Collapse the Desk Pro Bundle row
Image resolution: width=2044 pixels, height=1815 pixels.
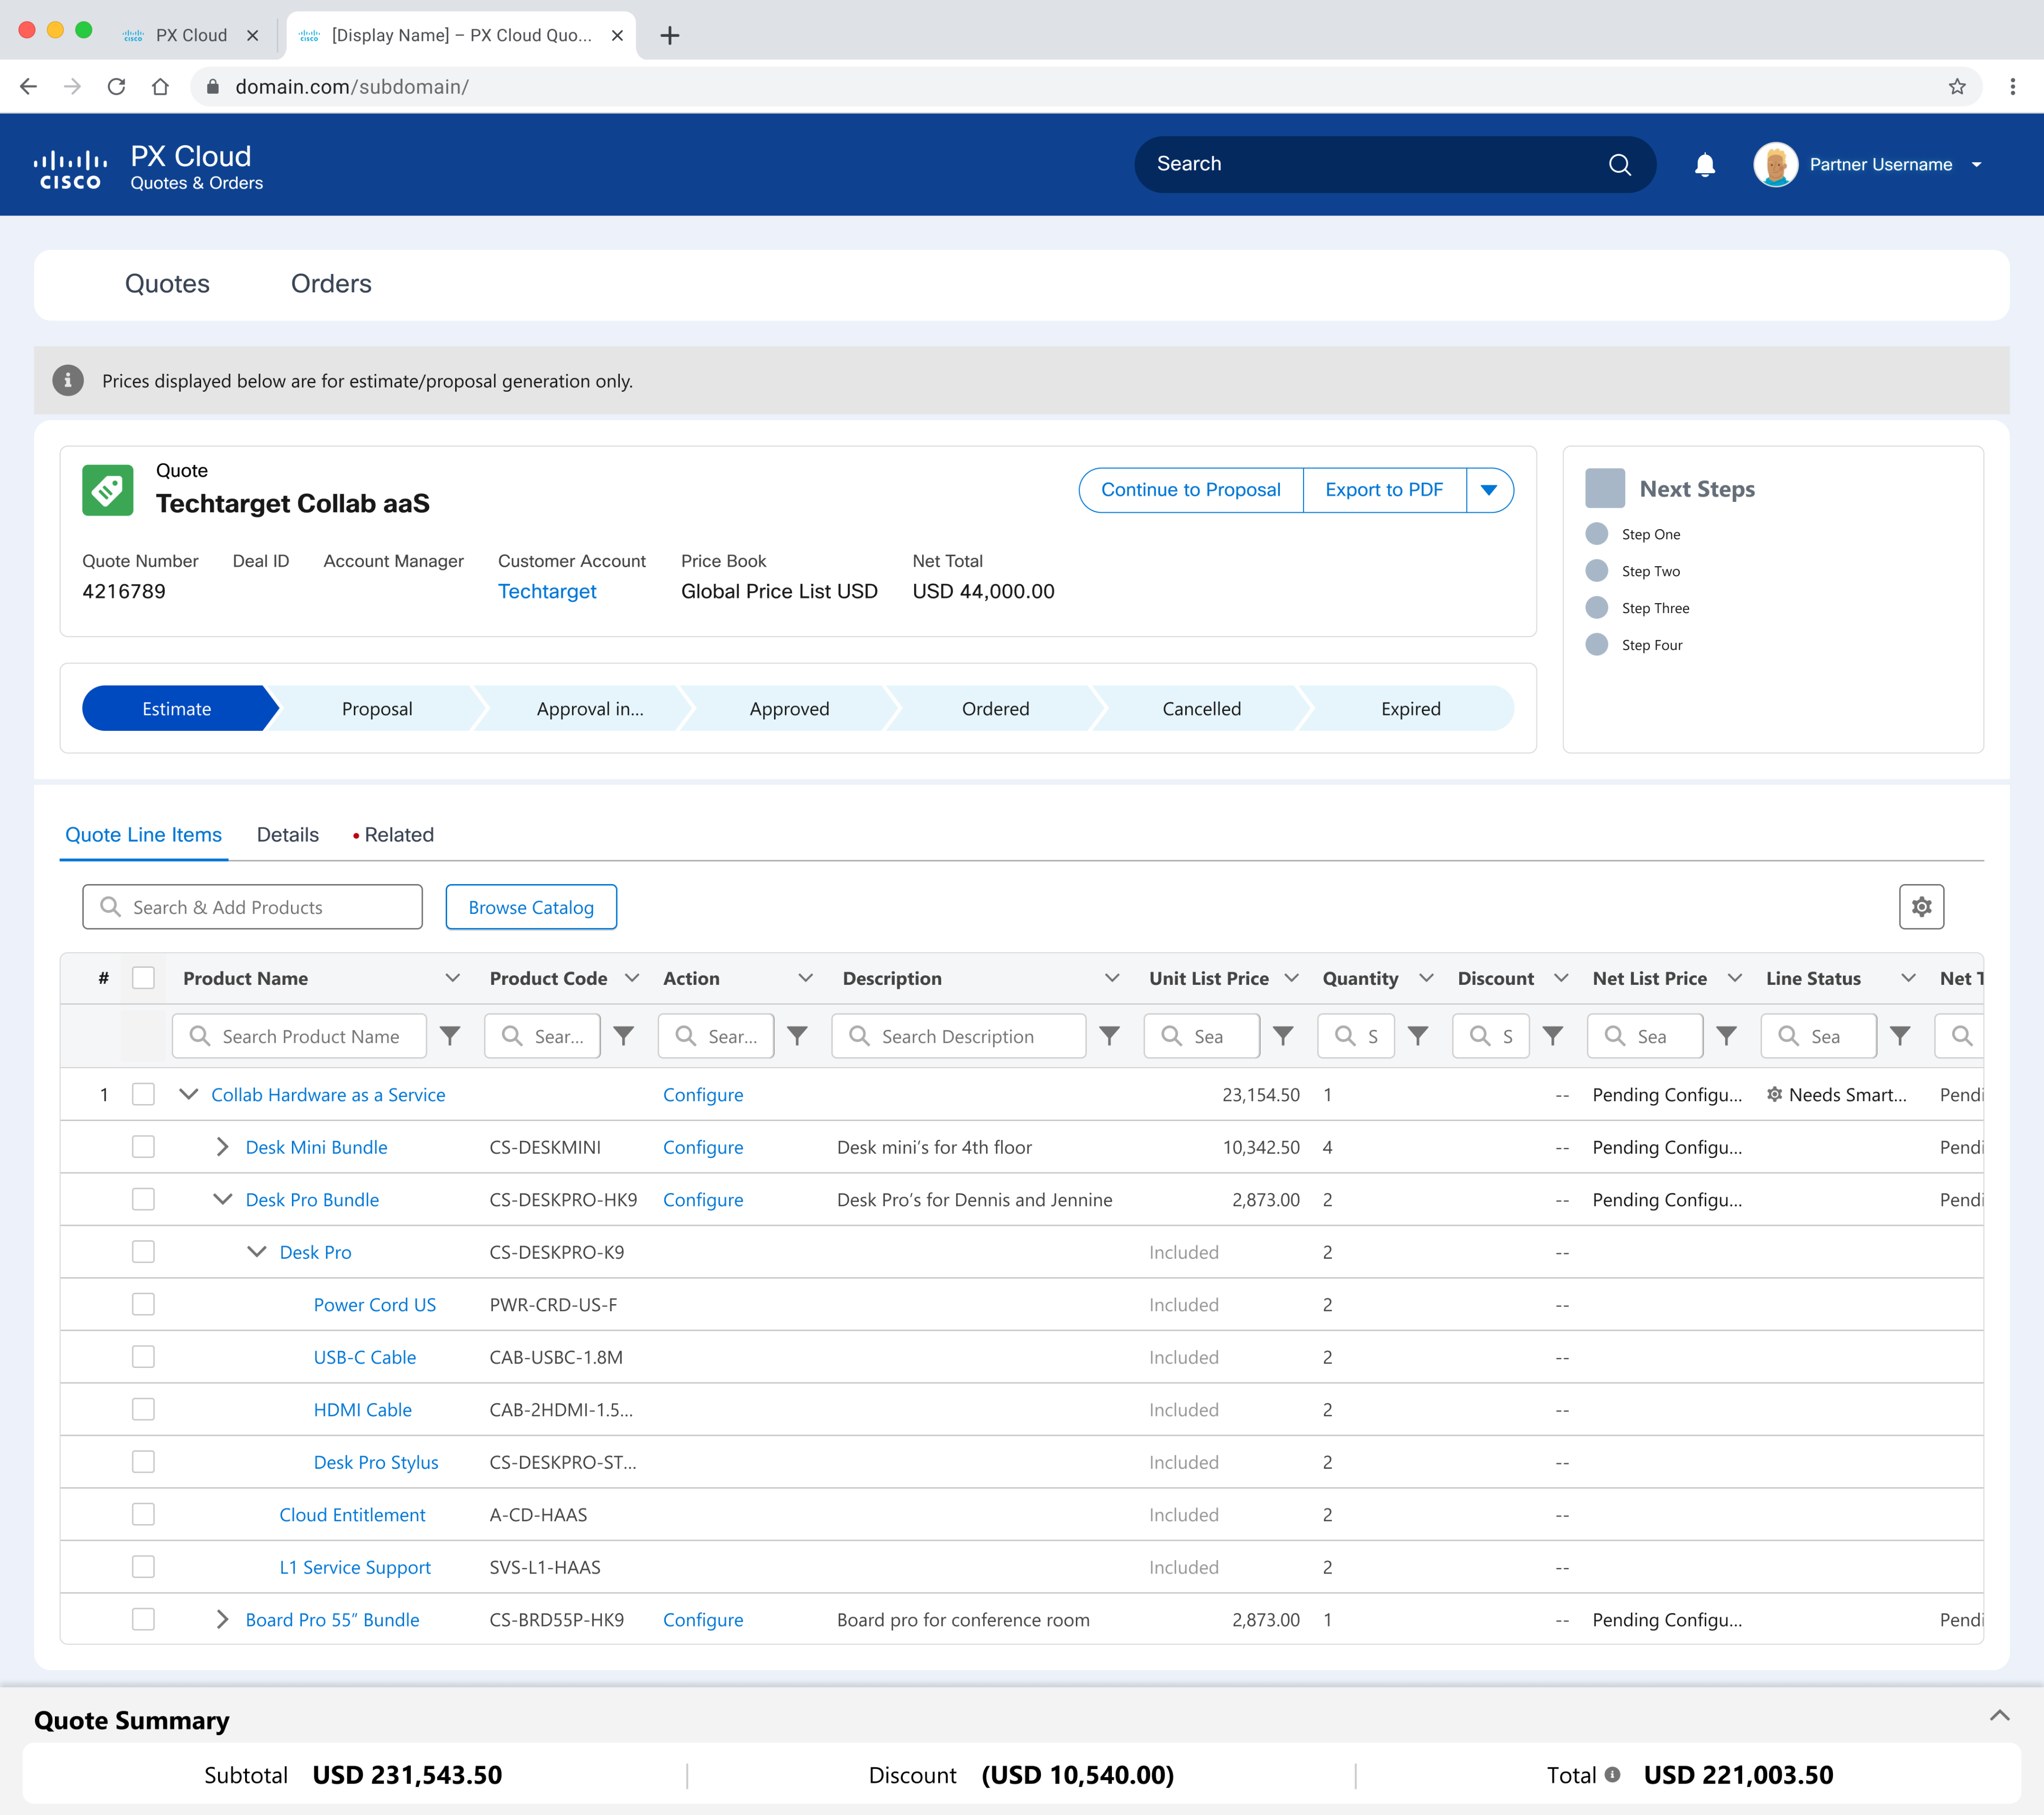tap(223, 1199)
